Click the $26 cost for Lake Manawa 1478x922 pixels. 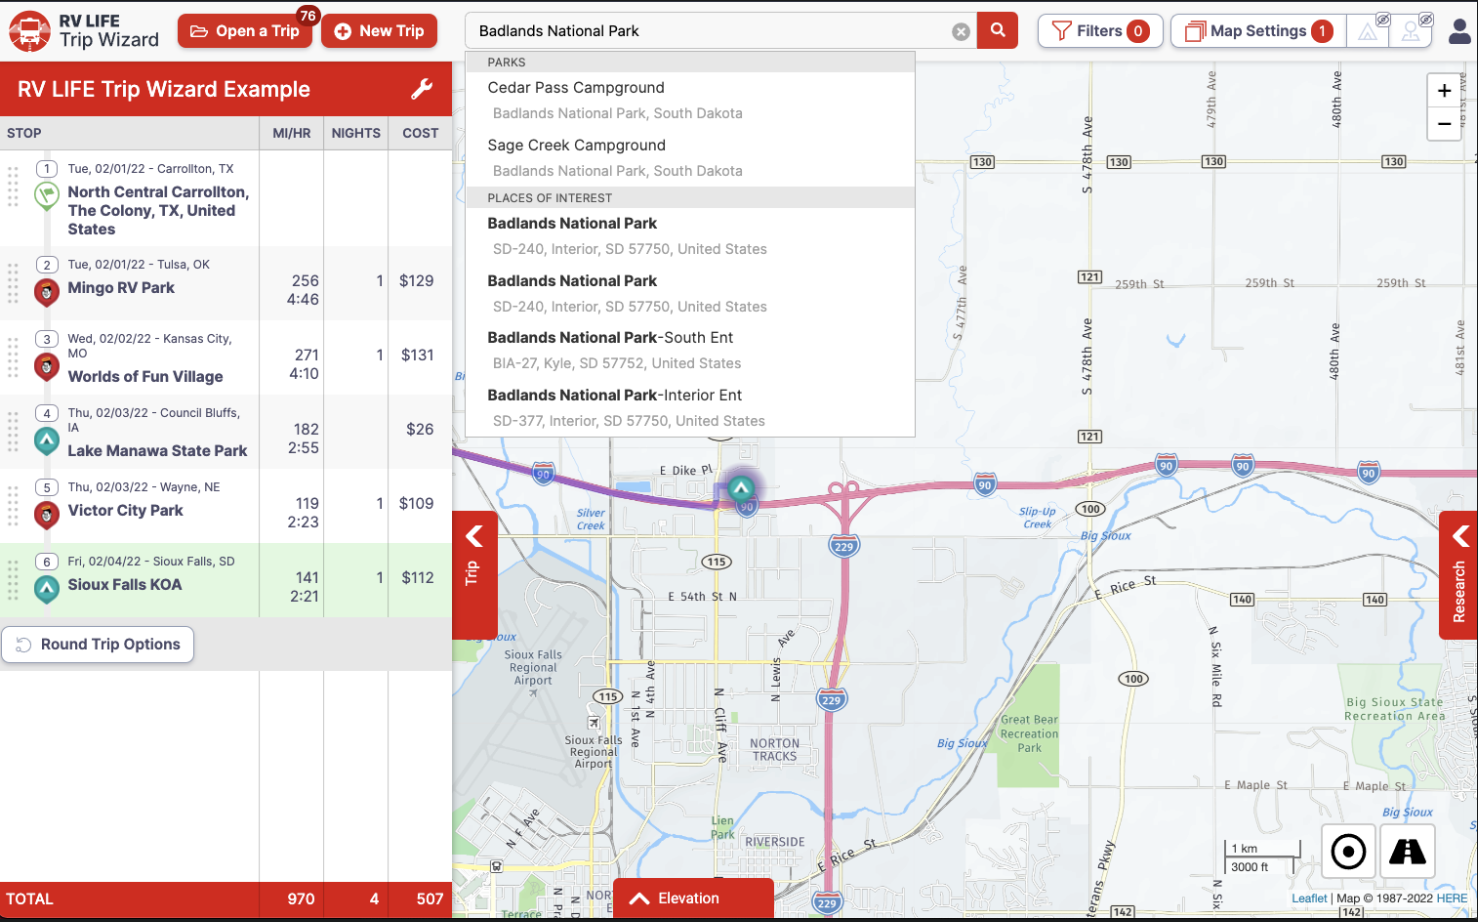tap(420, 429)
